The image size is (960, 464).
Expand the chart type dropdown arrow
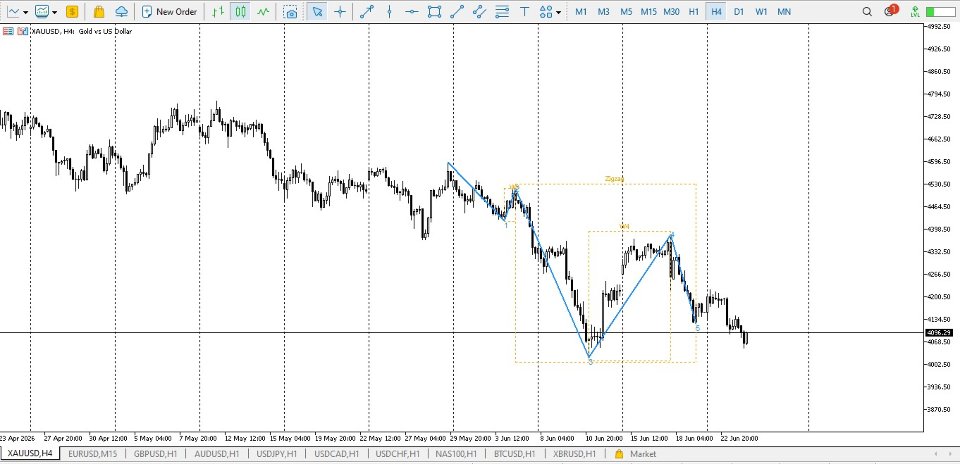click(x=26, y=12)
